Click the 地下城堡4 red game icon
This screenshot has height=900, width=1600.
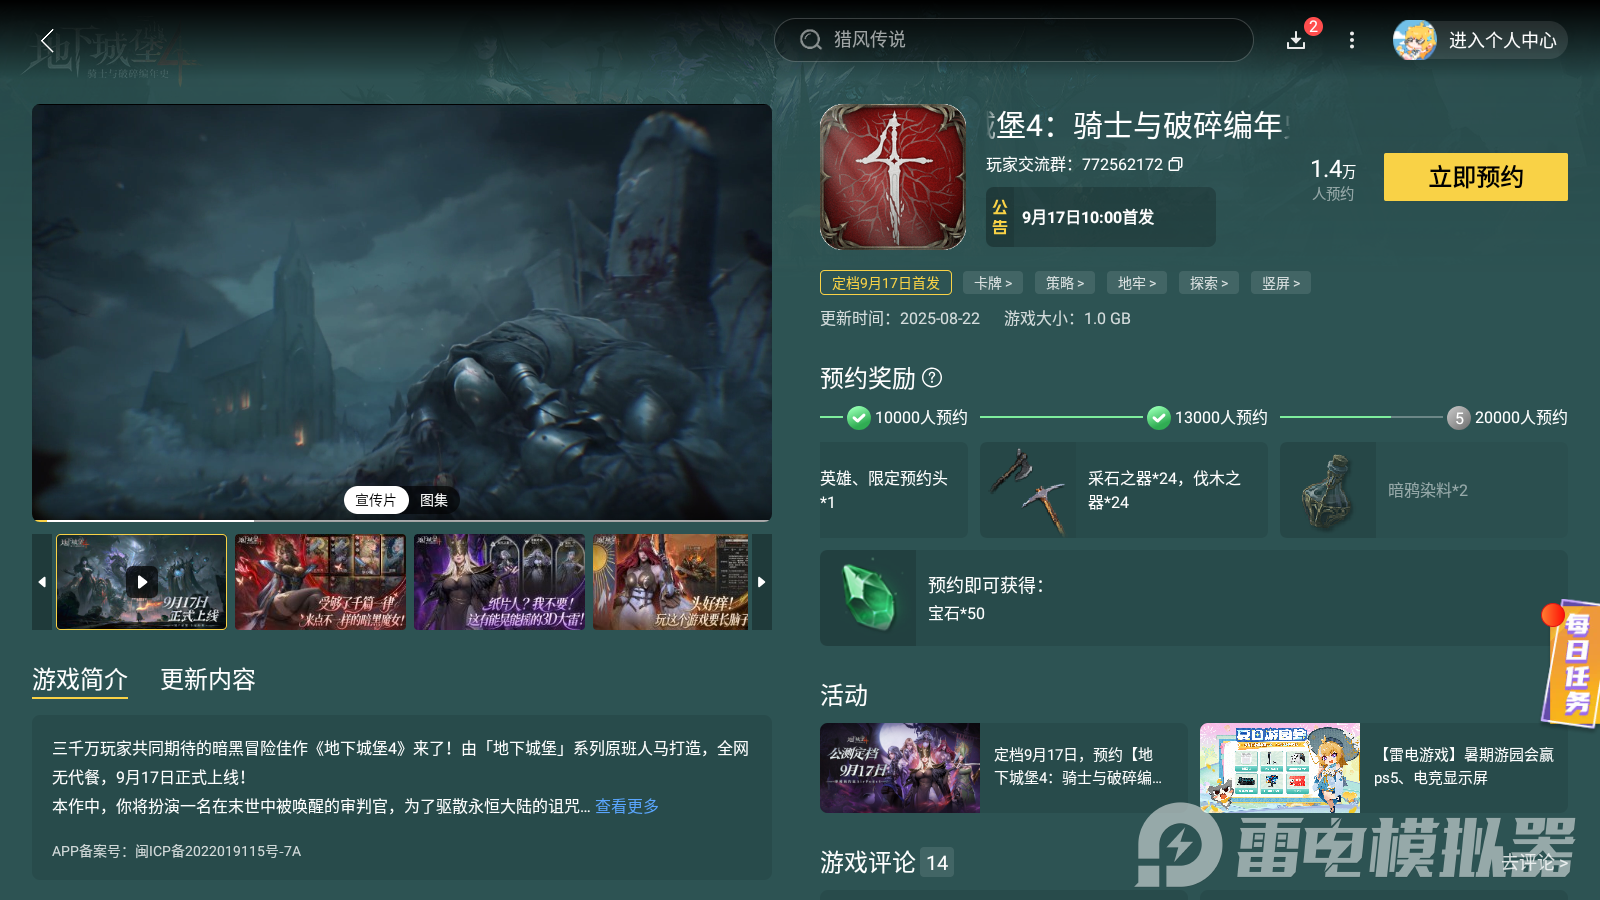point(891,177)
